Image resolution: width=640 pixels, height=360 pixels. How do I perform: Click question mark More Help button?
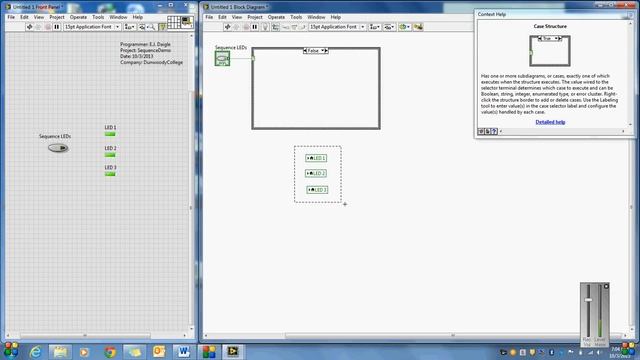(x=494, y=131)
